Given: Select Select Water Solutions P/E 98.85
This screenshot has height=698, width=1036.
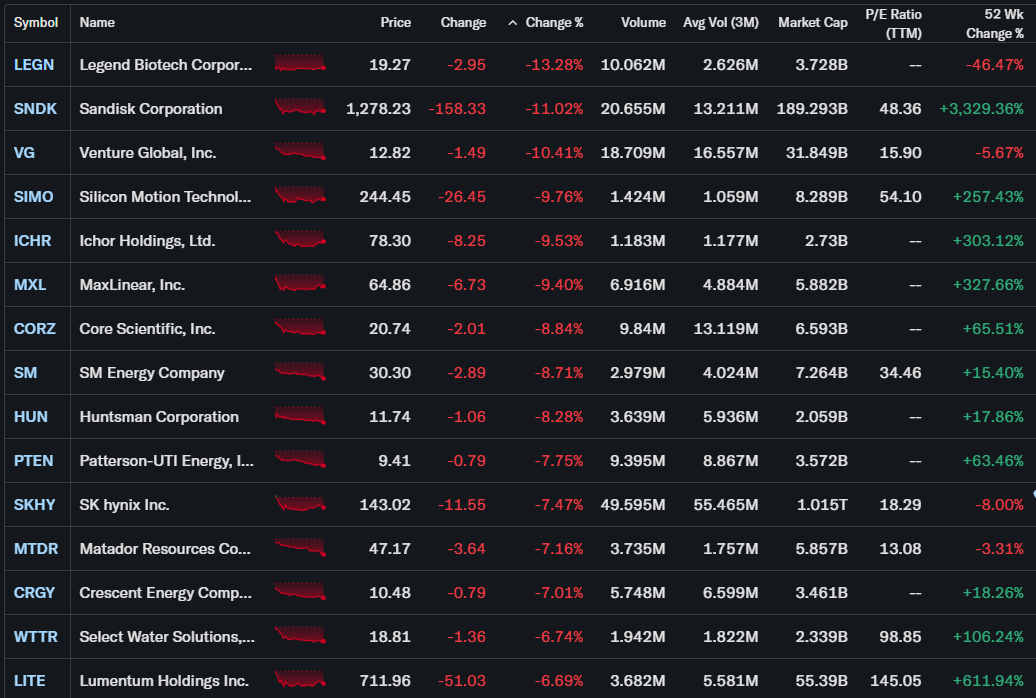Looking at the screenshot, I should point(901,637).
